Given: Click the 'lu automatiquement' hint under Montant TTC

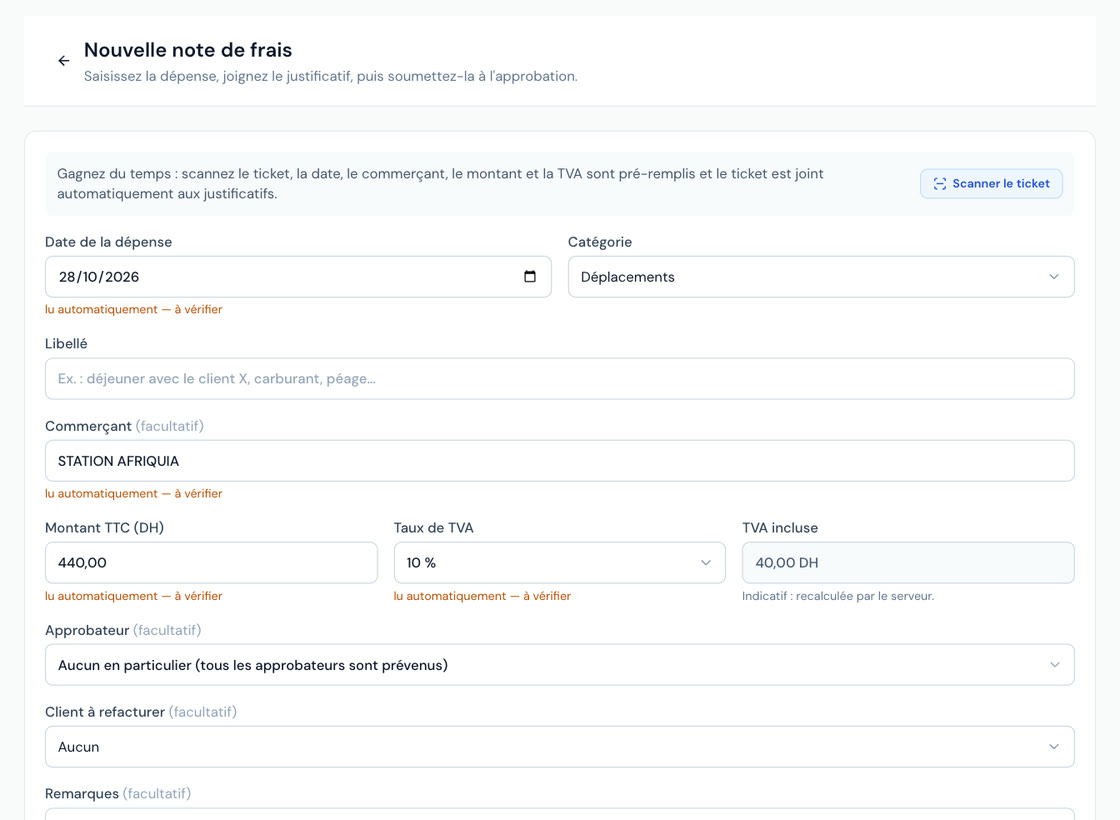Looking at the screenshot, I should point(134,596).
